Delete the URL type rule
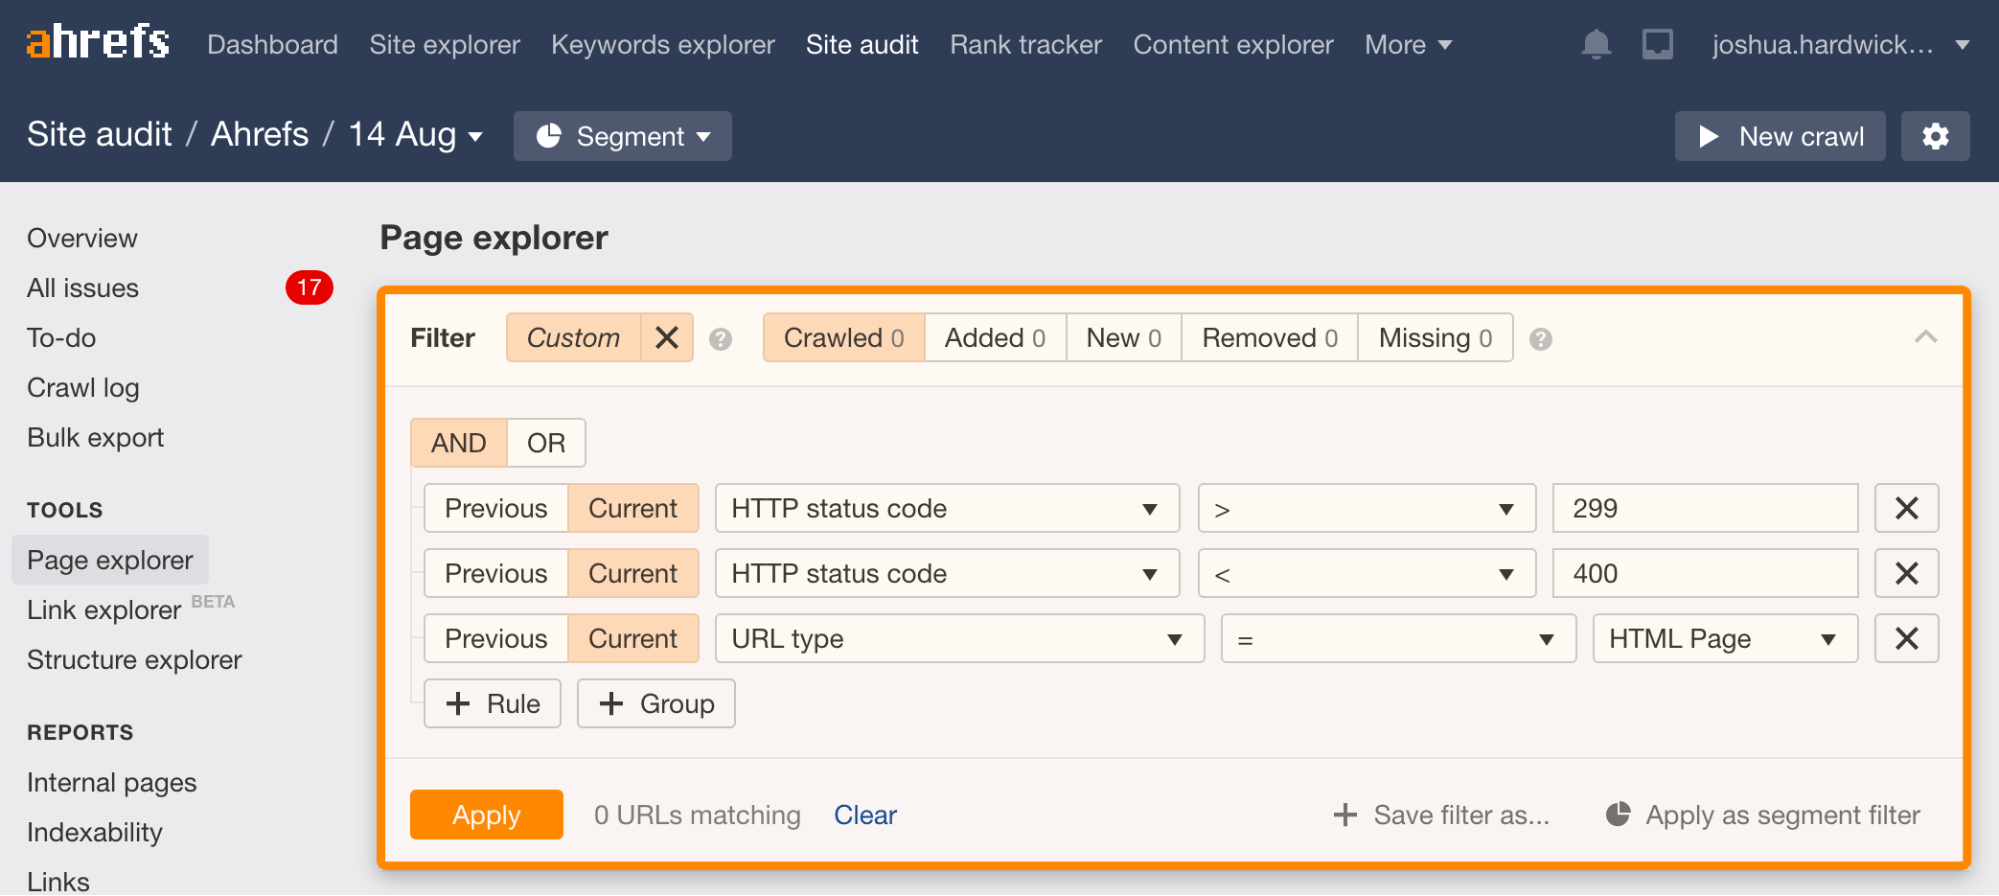The width and height of the screenshot is (1999, 896). [x=1906, y=639]
